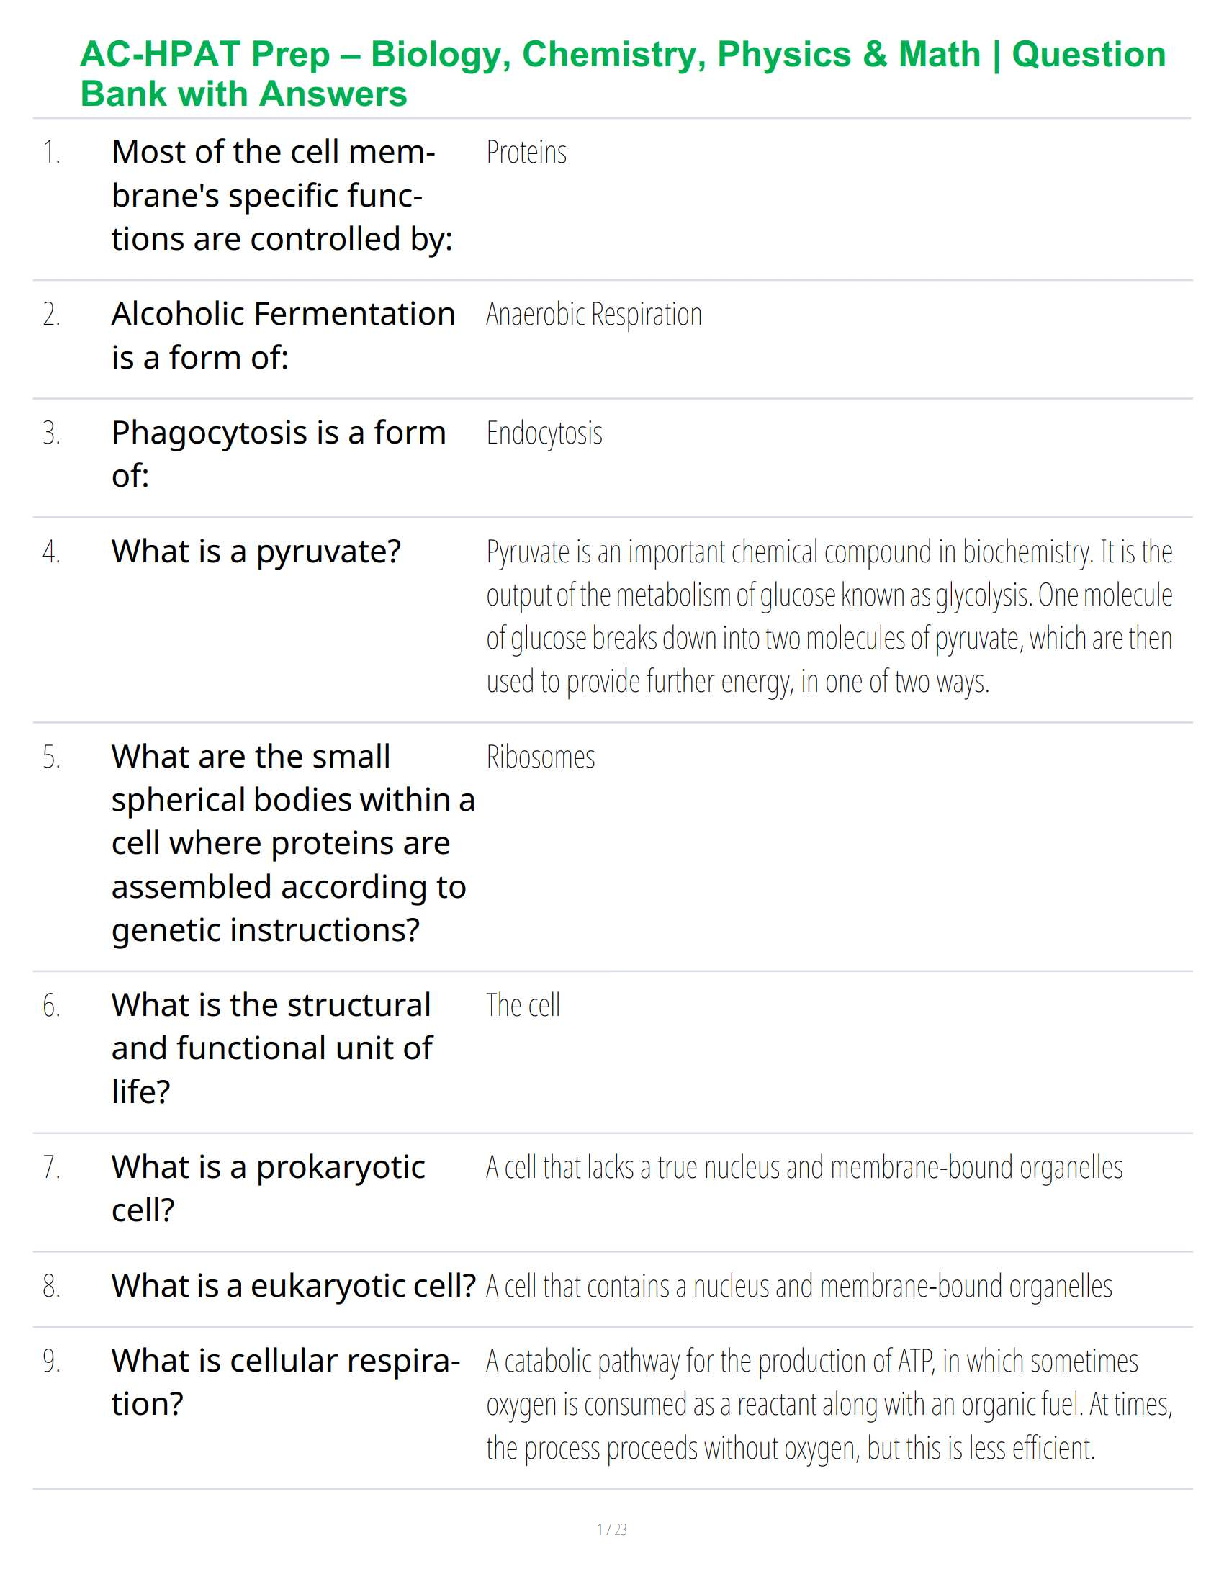Click the cellular respiration question
The image size is (1224, 1584).
pos(285,1382)
